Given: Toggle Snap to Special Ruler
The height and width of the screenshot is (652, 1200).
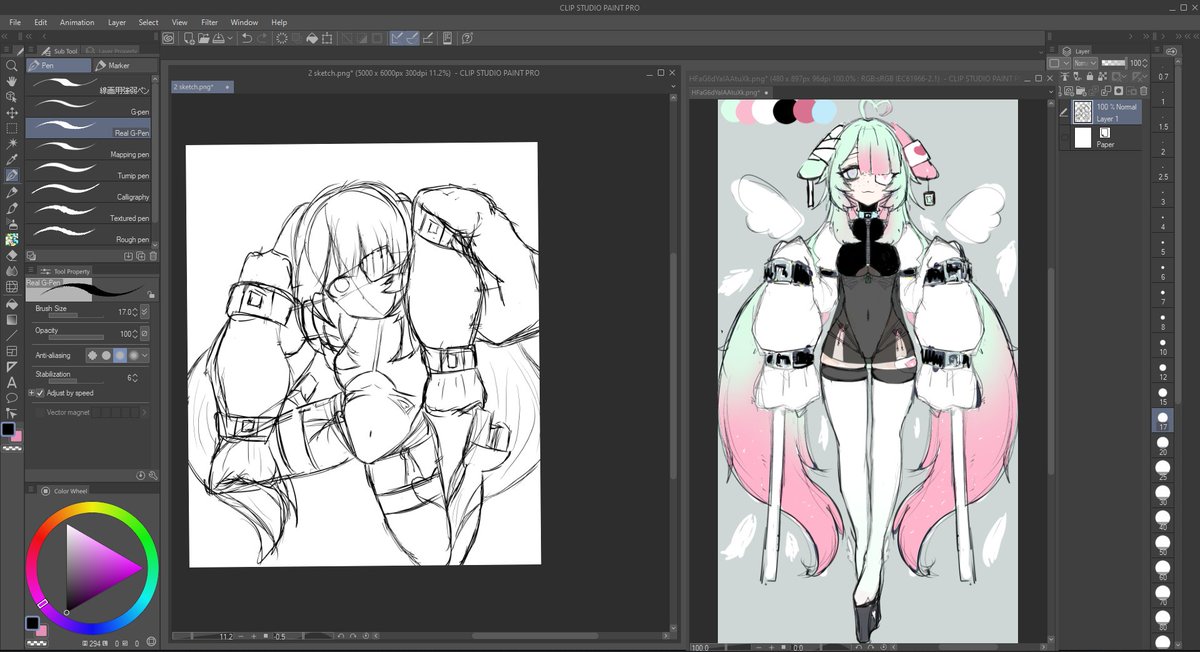Looking at the screenshot, I should coord(411,38).
